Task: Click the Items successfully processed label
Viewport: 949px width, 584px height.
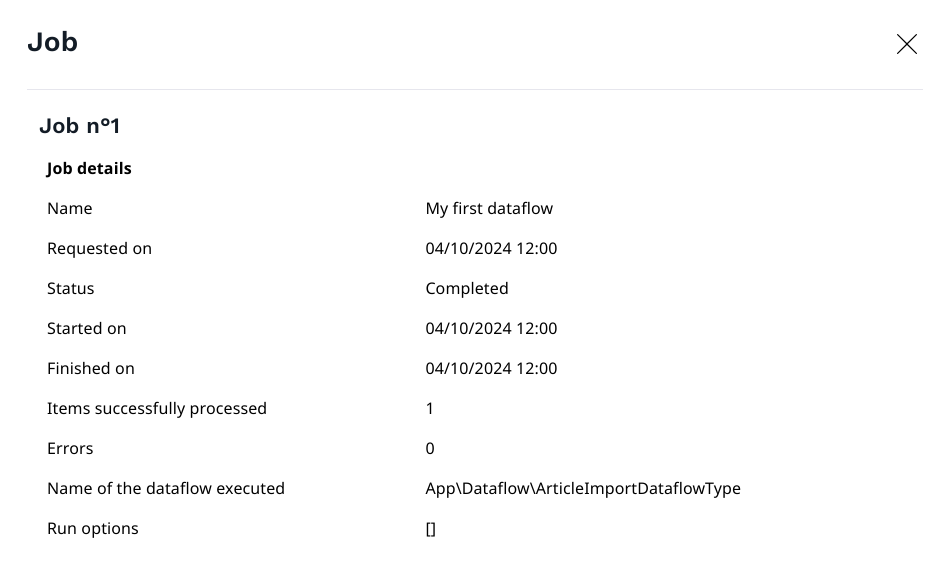Action: tap(157, 408)
